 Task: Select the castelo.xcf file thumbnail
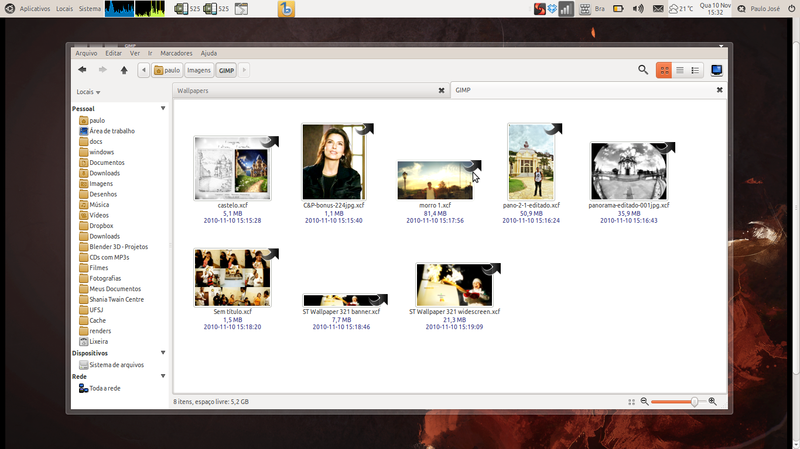229,168
